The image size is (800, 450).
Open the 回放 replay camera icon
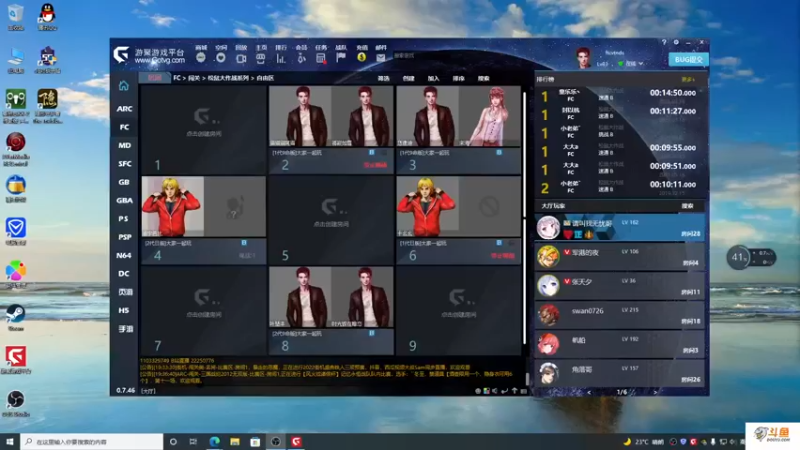coord(241,58)
